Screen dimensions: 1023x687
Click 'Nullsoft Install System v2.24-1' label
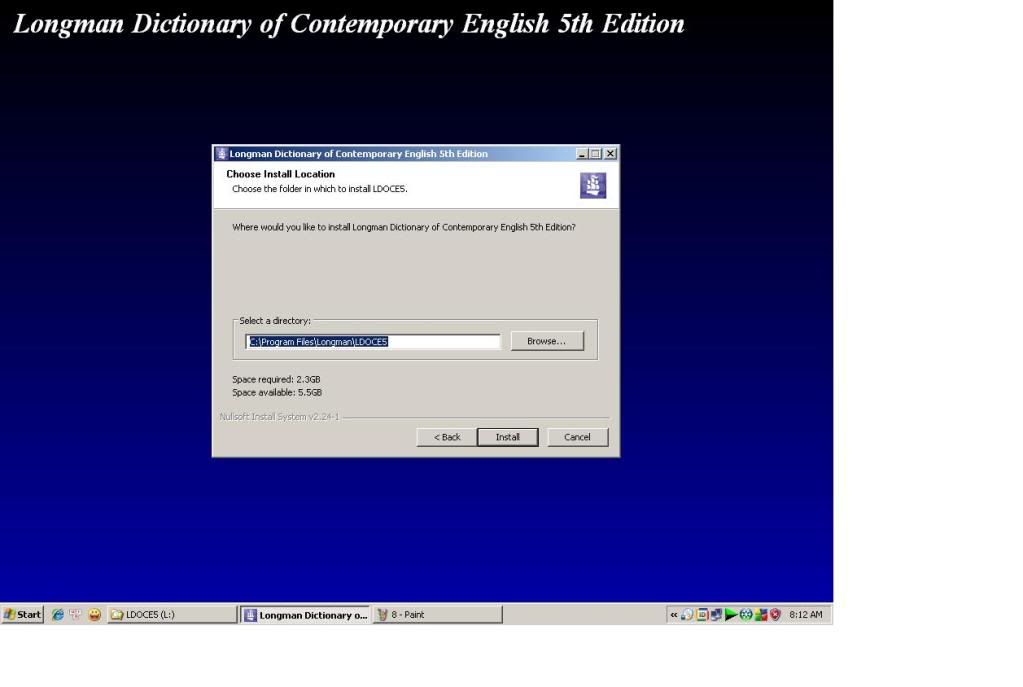(279, 417)
